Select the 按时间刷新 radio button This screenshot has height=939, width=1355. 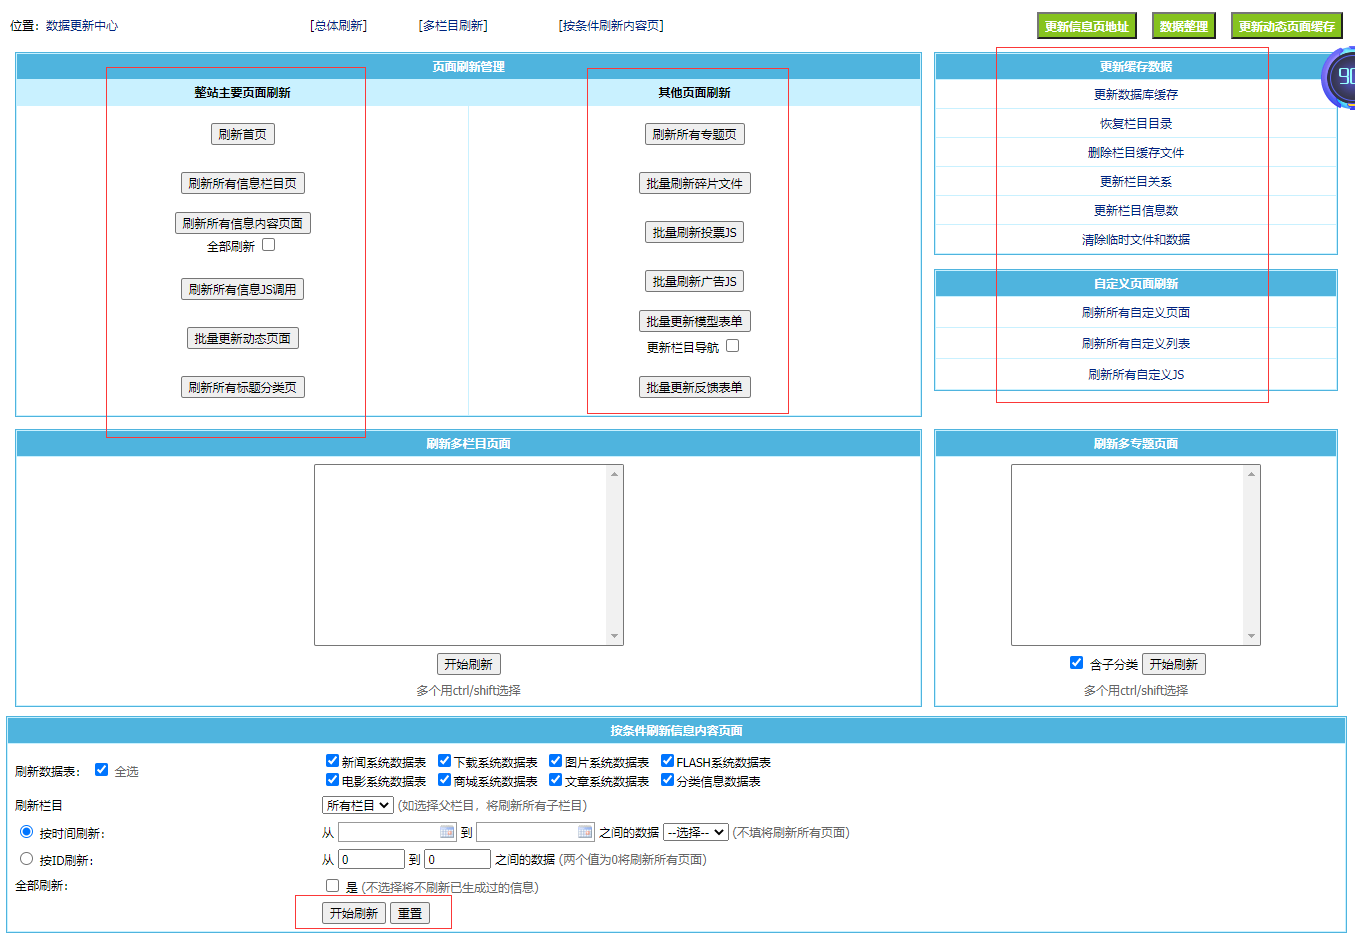coord(26,832)
